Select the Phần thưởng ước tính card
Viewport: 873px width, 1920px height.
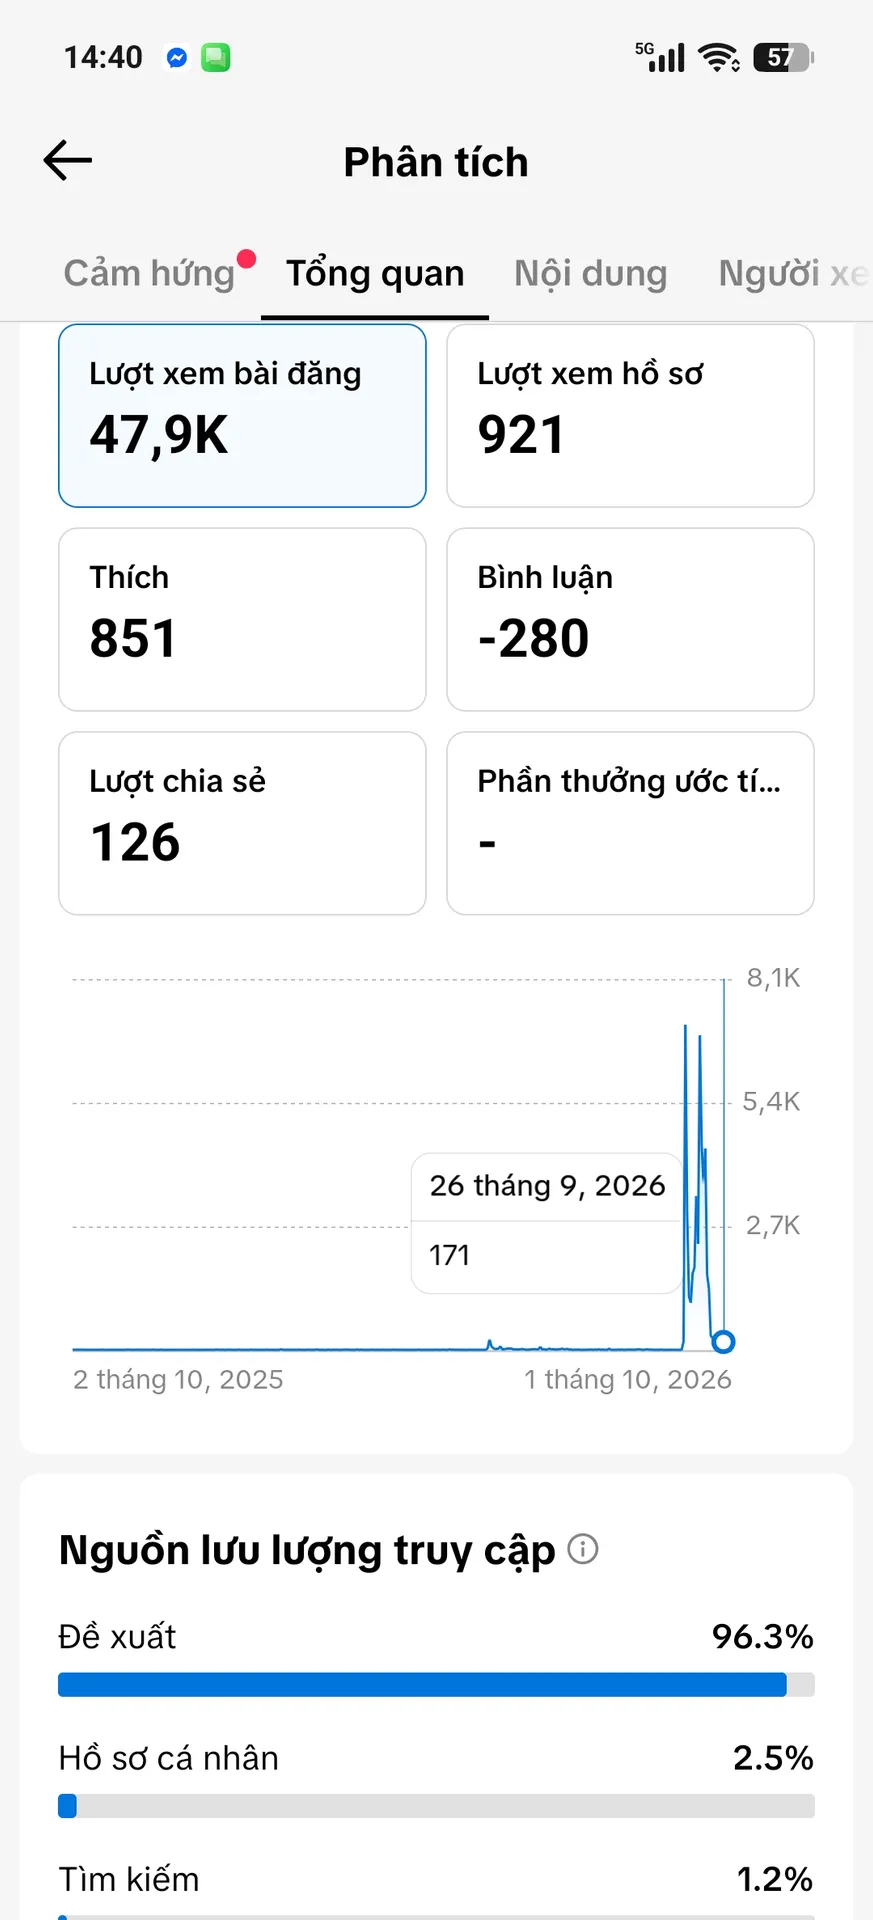[630, 824]
